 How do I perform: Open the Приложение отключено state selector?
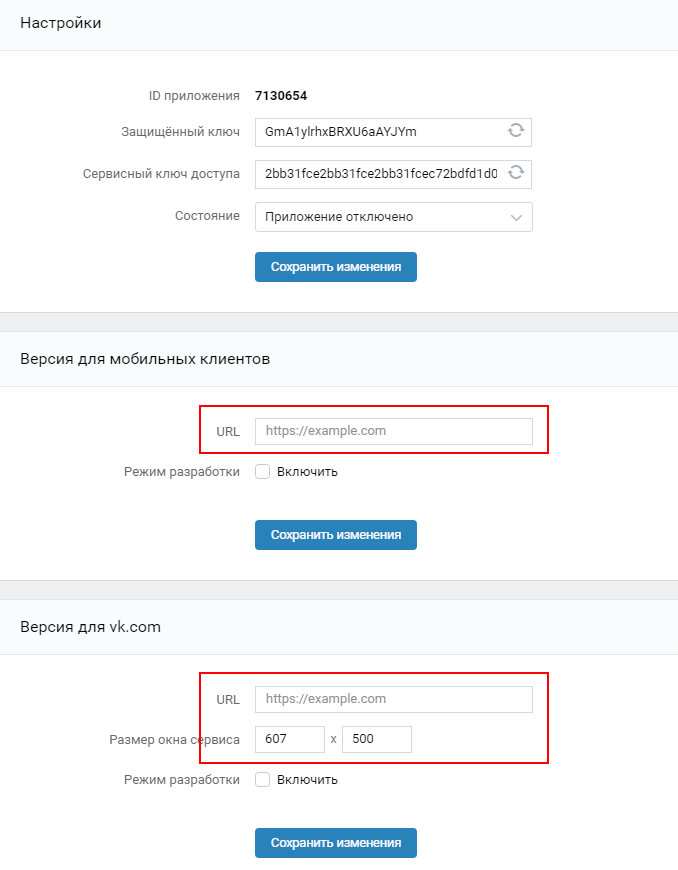pyautogui.click(x=393, y=217)
